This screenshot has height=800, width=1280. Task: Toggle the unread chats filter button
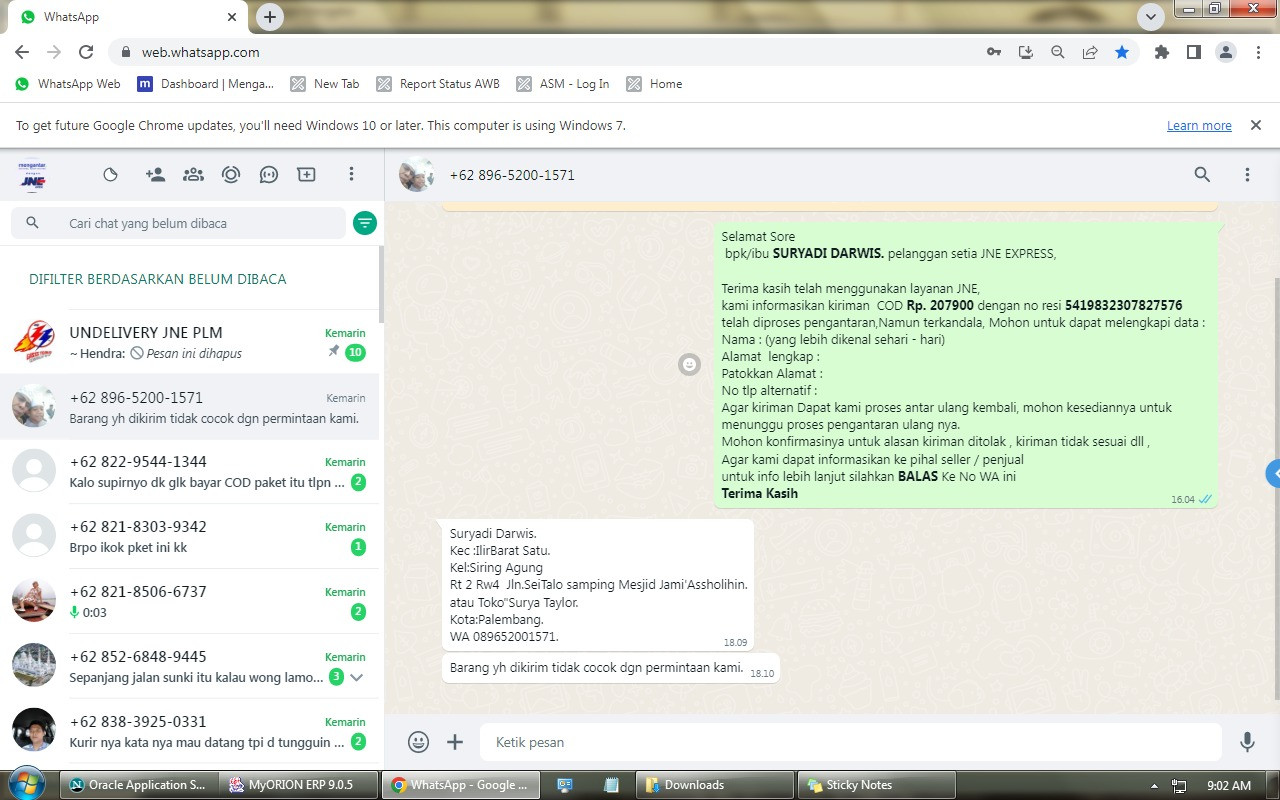pos(365,223)
